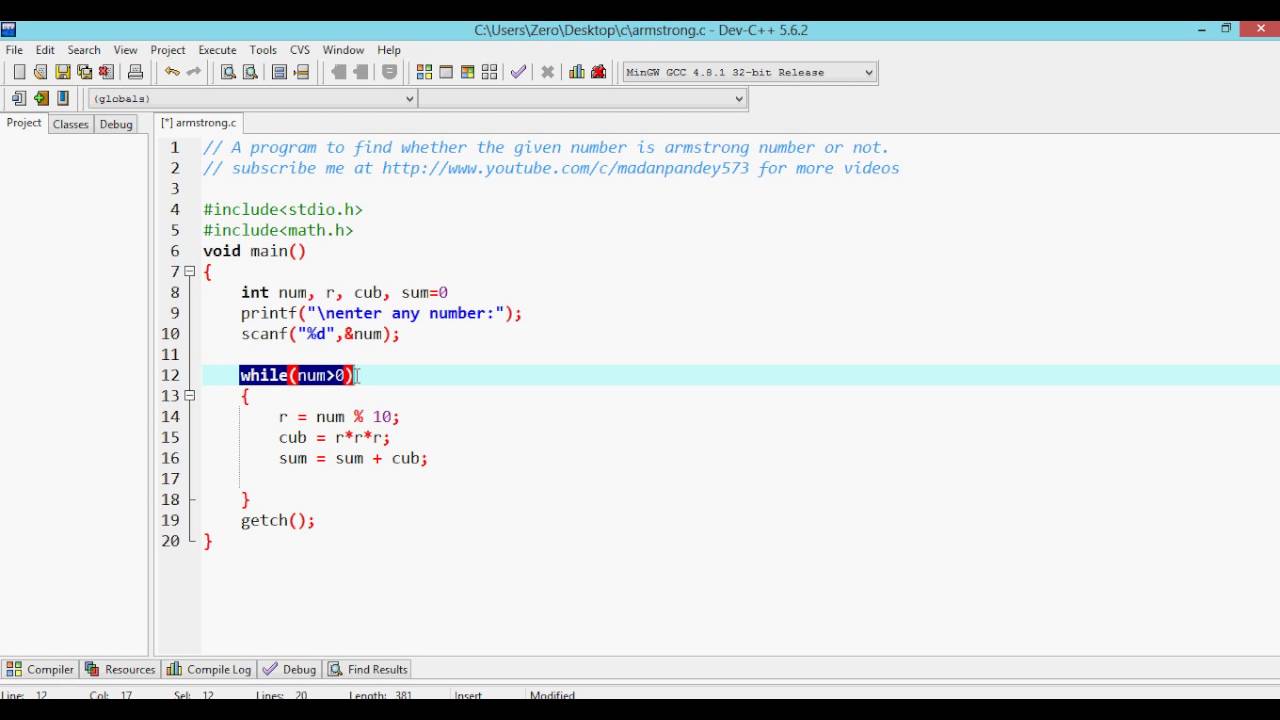Click the blue bookmark icon in second toolbar
The height and width of the screenshot is (720, 1280).
[x=63, y=98]
